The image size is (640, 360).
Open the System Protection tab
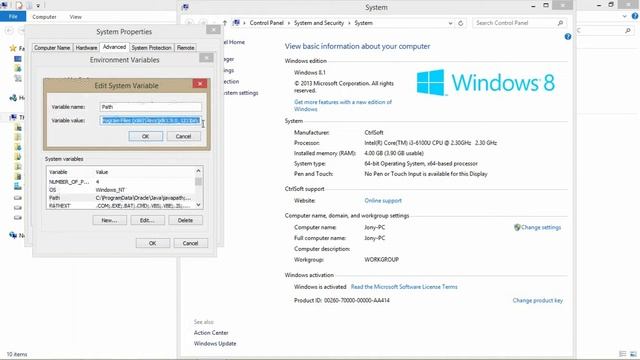click(x=151, y=48)
